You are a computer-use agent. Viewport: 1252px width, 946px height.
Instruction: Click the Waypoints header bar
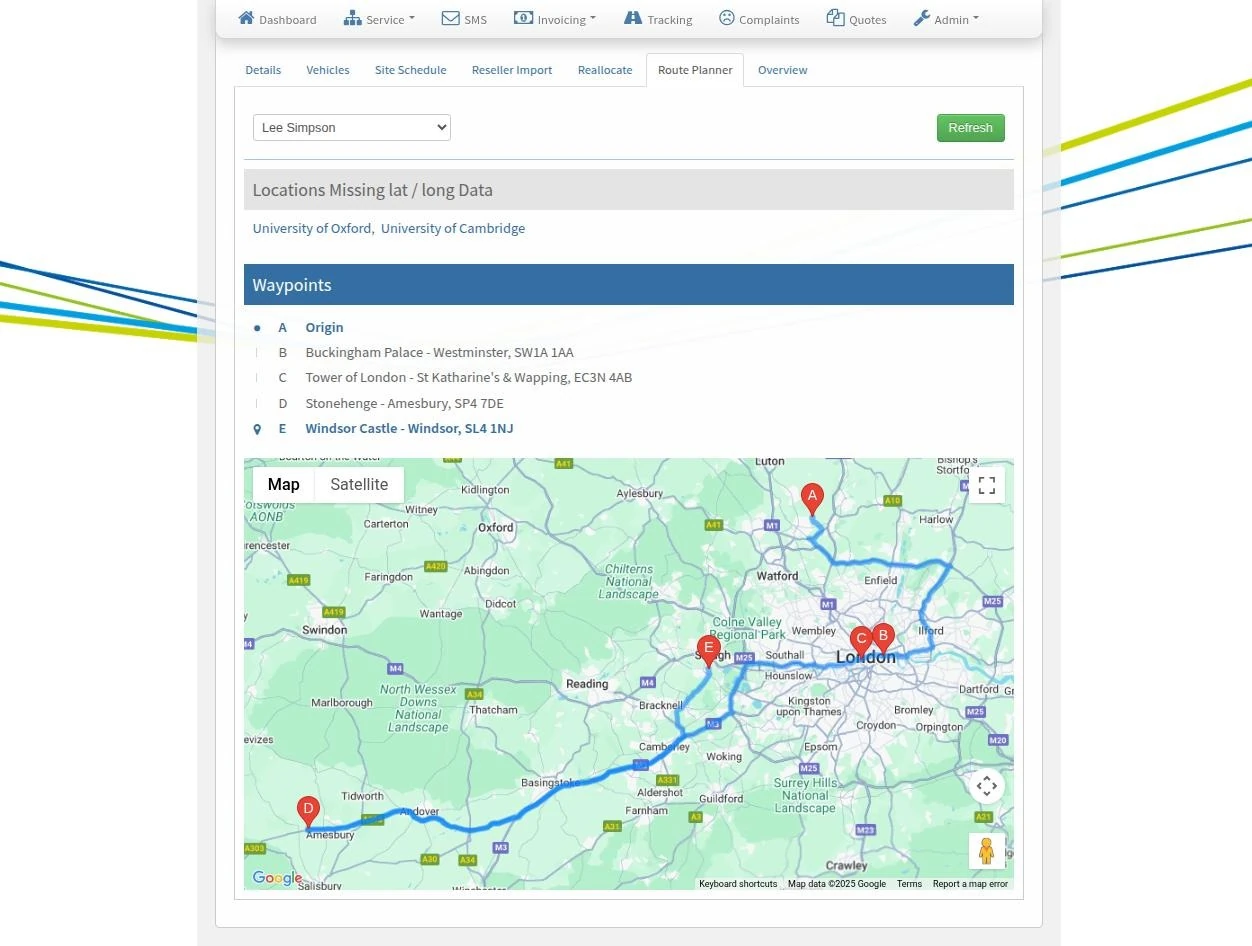click(x=629, y=285)
